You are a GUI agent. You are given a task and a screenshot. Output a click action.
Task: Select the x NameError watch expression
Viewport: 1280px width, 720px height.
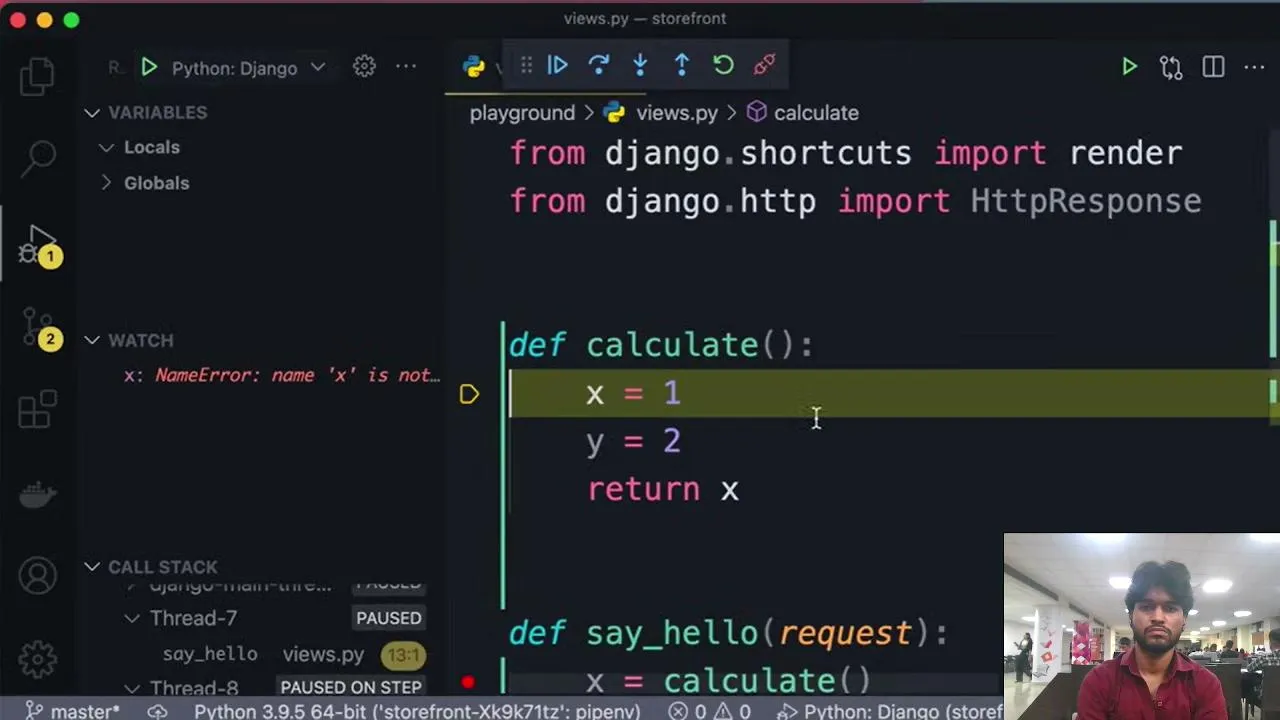pyautogui.click(x=282, y=375)
